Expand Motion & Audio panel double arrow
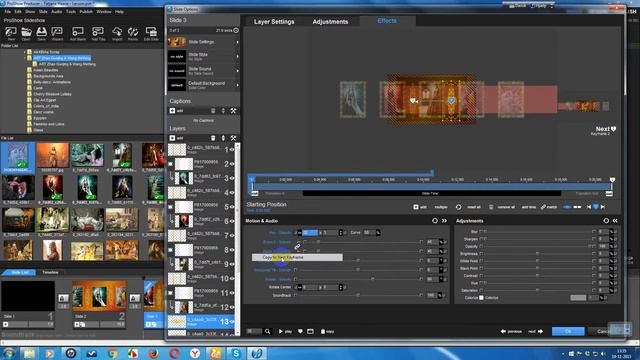 pyautogui.click(x=444, y=221)
